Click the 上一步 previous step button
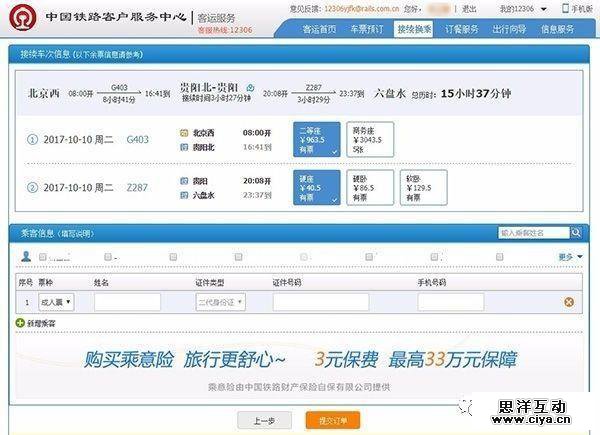This screenshot has width=600, height=435. (264, 421)
